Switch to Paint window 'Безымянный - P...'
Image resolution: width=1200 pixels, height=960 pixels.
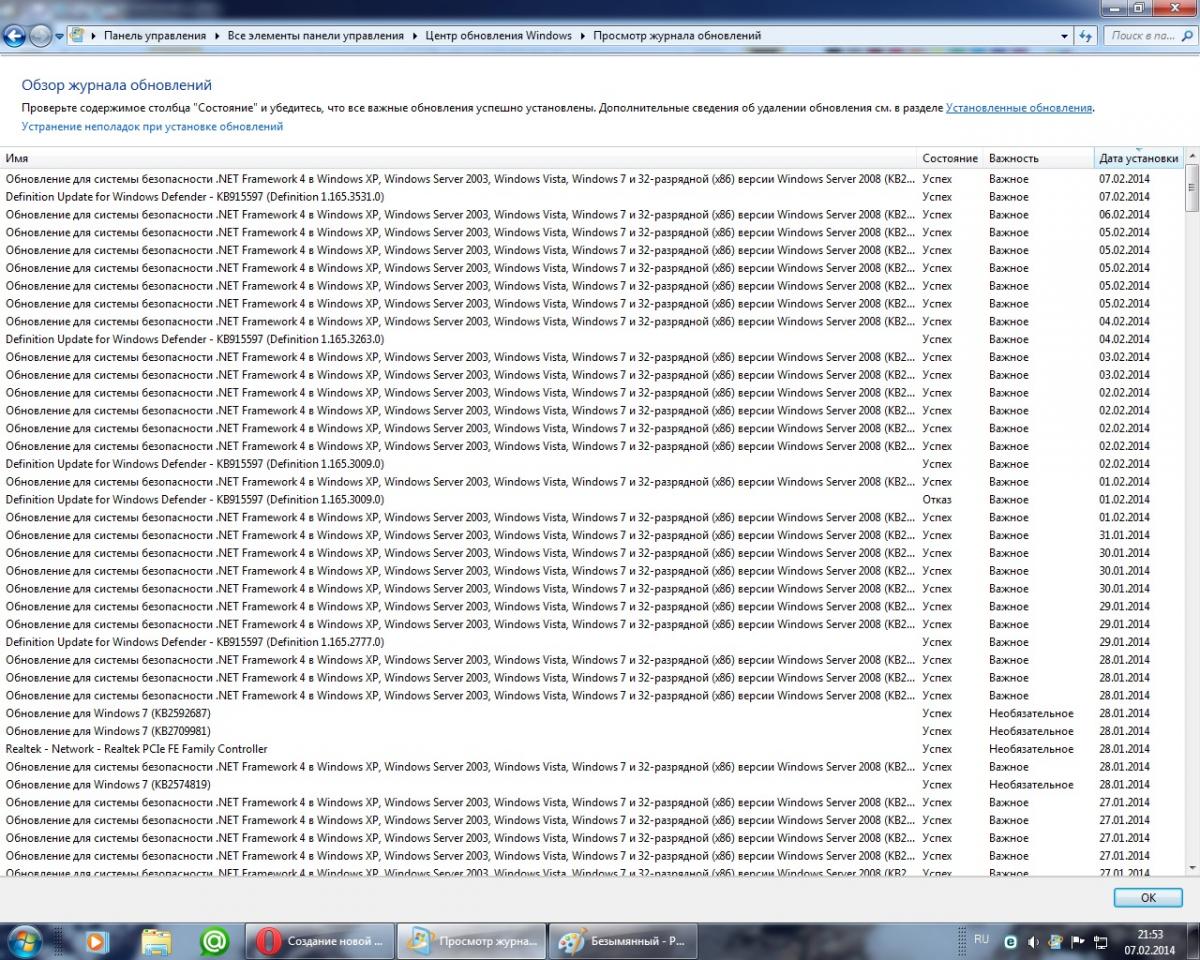point(623,941)
